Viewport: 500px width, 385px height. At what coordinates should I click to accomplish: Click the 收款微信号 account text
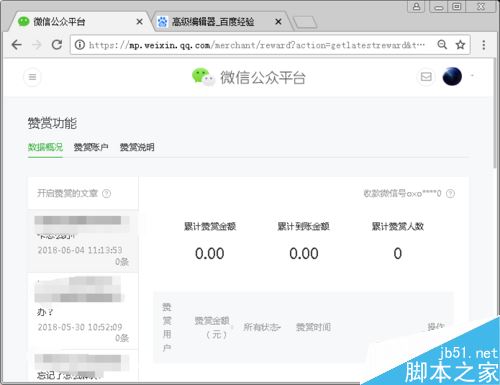pos(402,193)
